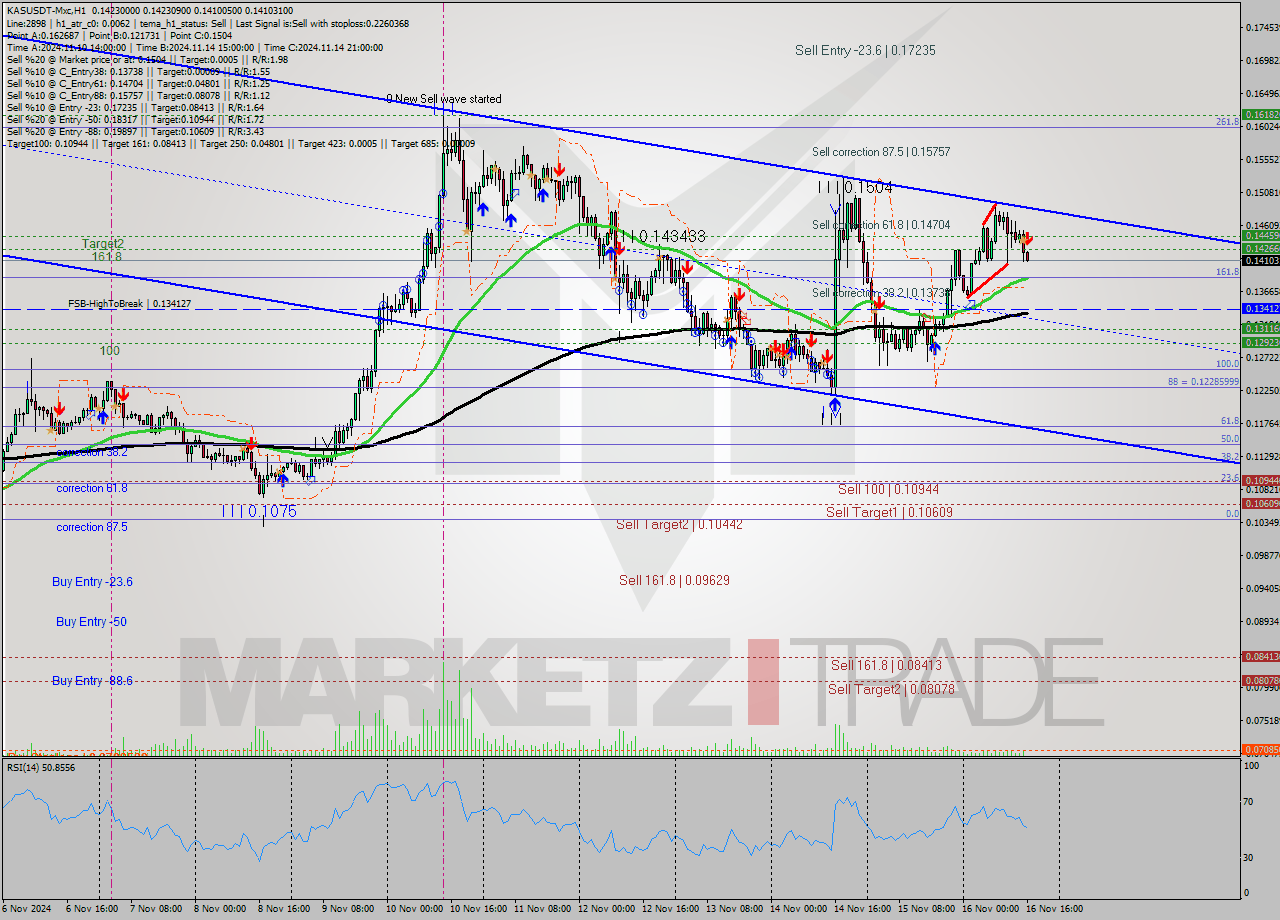1280x920 pixels.
Task: Click the '23.6' Fibonacci level label
Action: 1230,478
